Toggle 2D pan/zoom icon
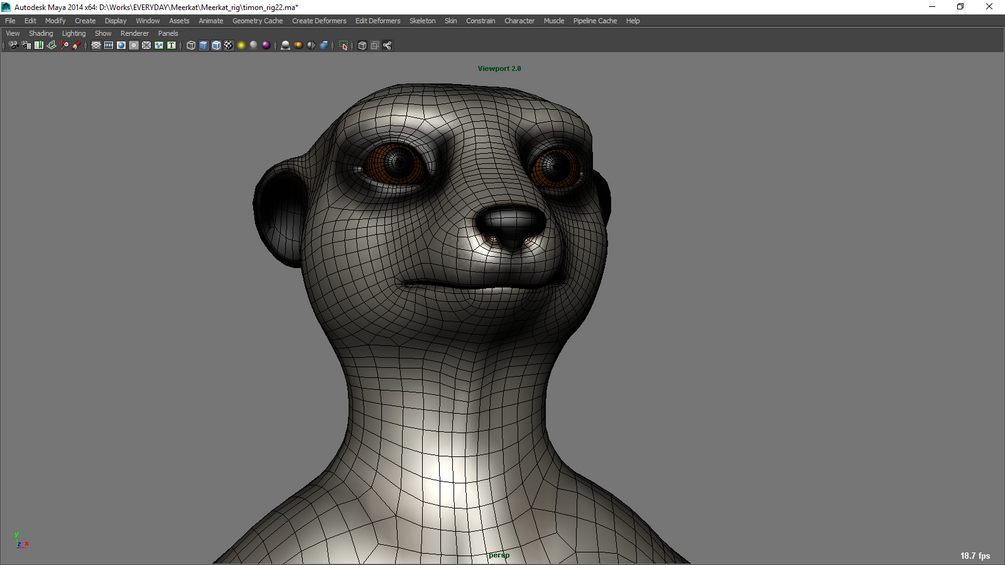1005x565 pixels. [x=64, y=45]
